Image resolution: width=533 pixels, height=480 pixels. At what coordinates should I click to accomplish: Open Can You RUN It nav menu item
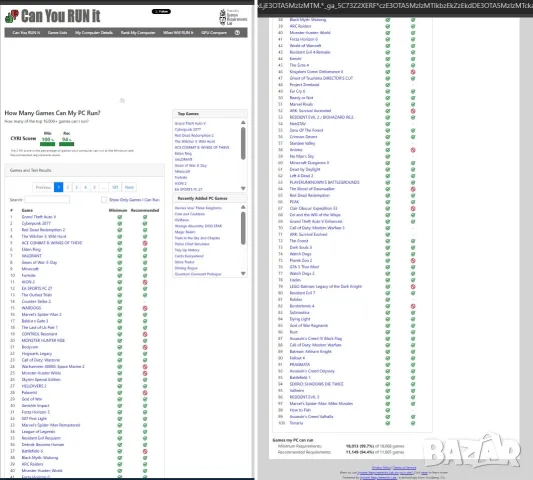pos(26,33)
